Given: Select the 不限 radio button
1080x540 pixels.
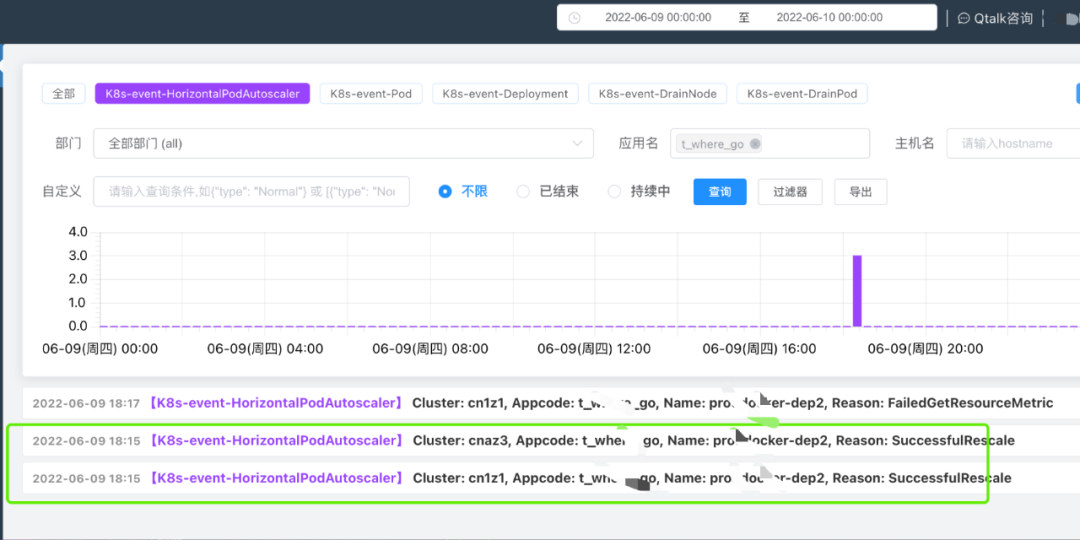Looking at the screenshot, I should pos(445,191).
